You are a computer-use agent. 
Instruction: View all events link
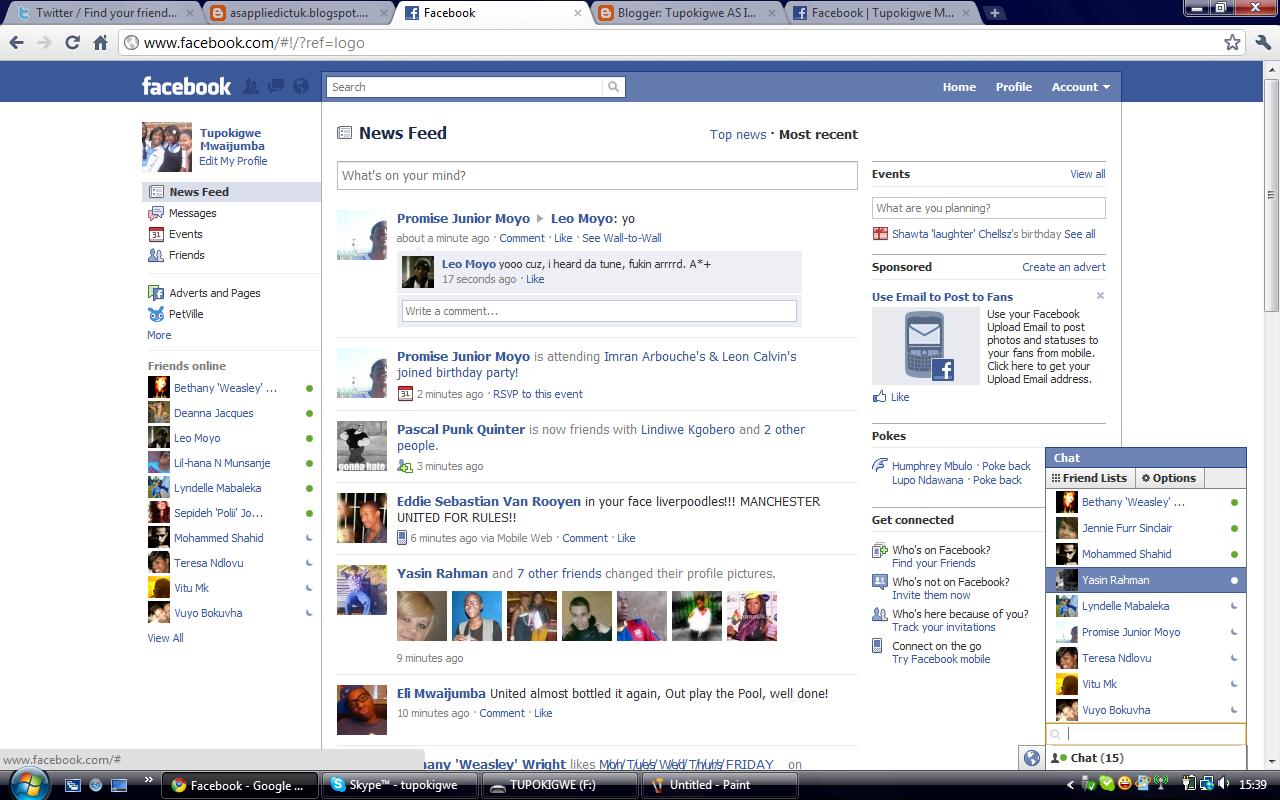(1088, 174)
